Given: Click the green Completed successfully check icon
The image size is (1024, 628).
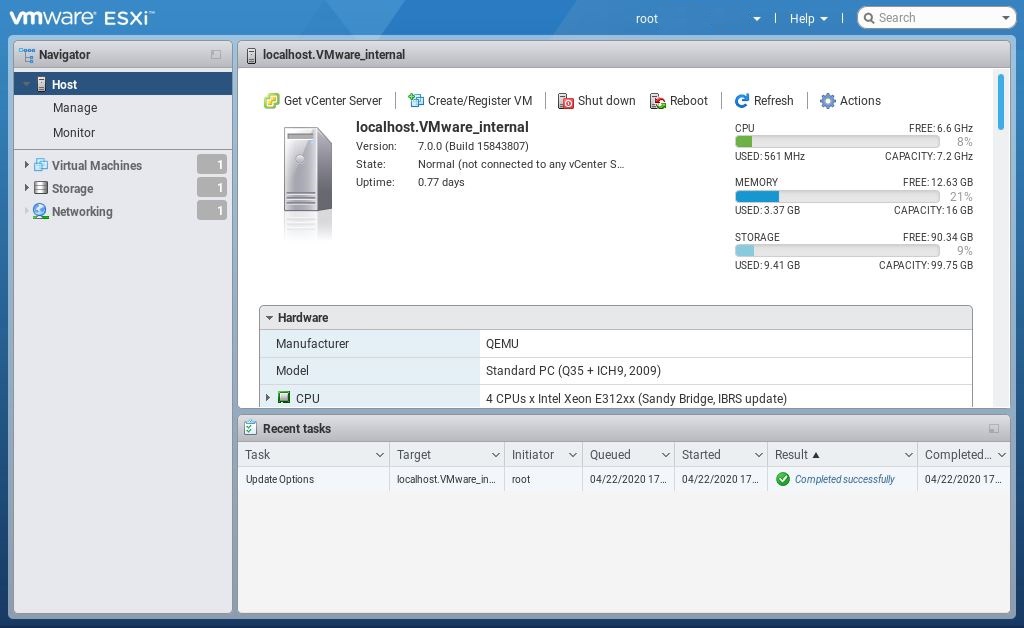Looking at the screenshot, I should pos(782,479).
